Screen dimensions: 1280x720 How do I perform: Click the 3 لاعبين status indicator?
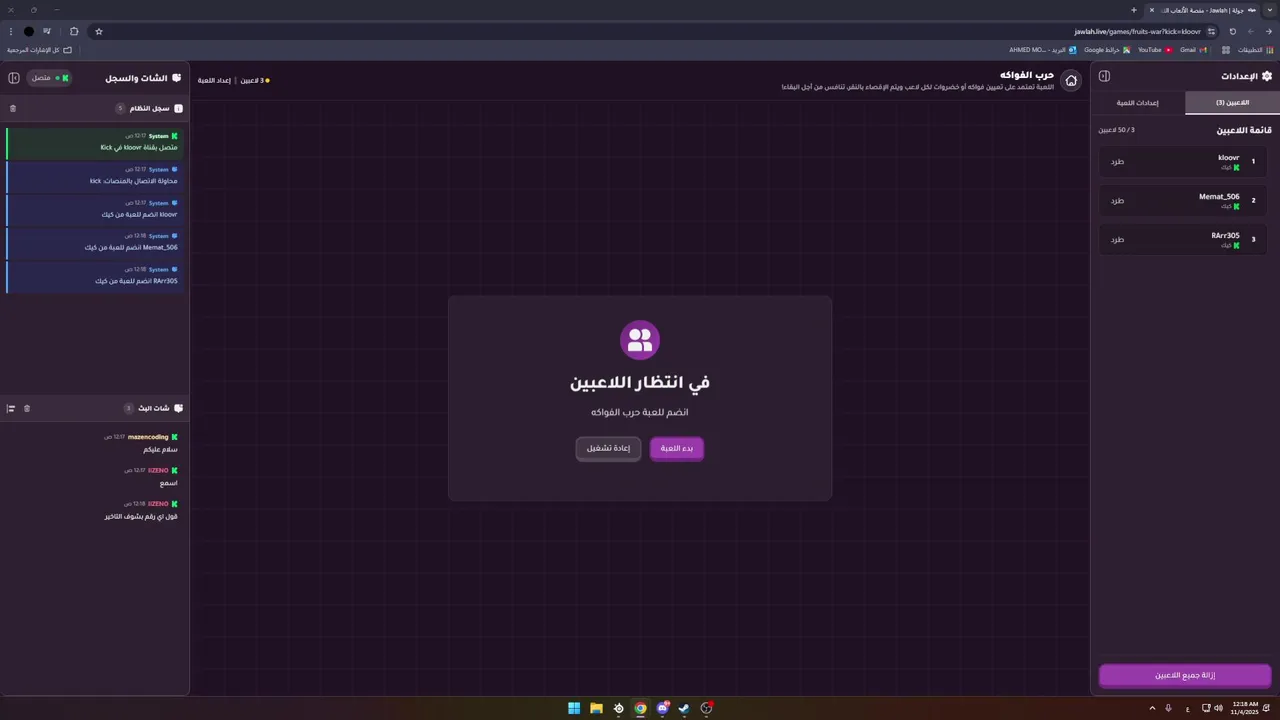tap(254, 80)
